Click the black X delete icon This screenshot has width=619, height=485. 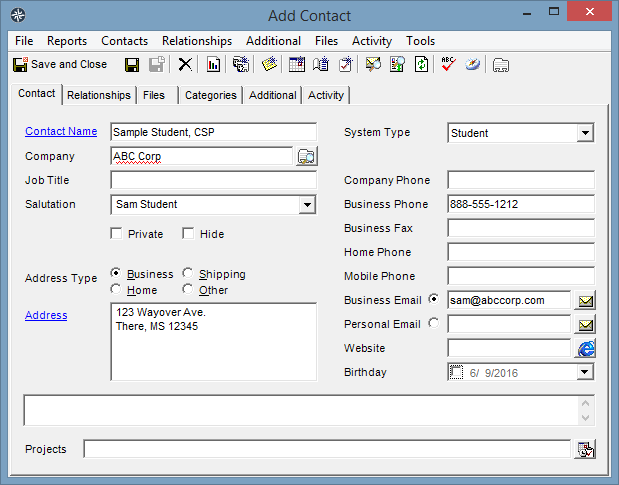(185, 65)
